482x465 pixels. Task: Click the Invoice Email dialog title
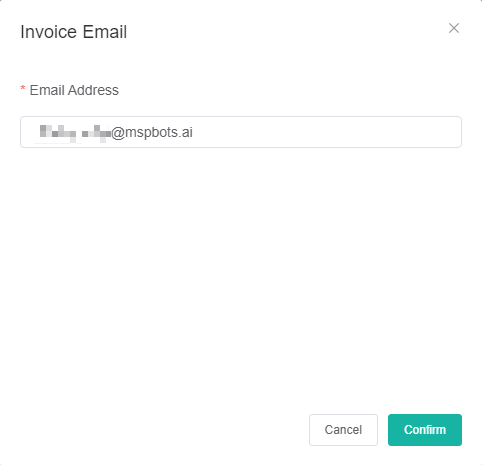(x=74, y=32)
